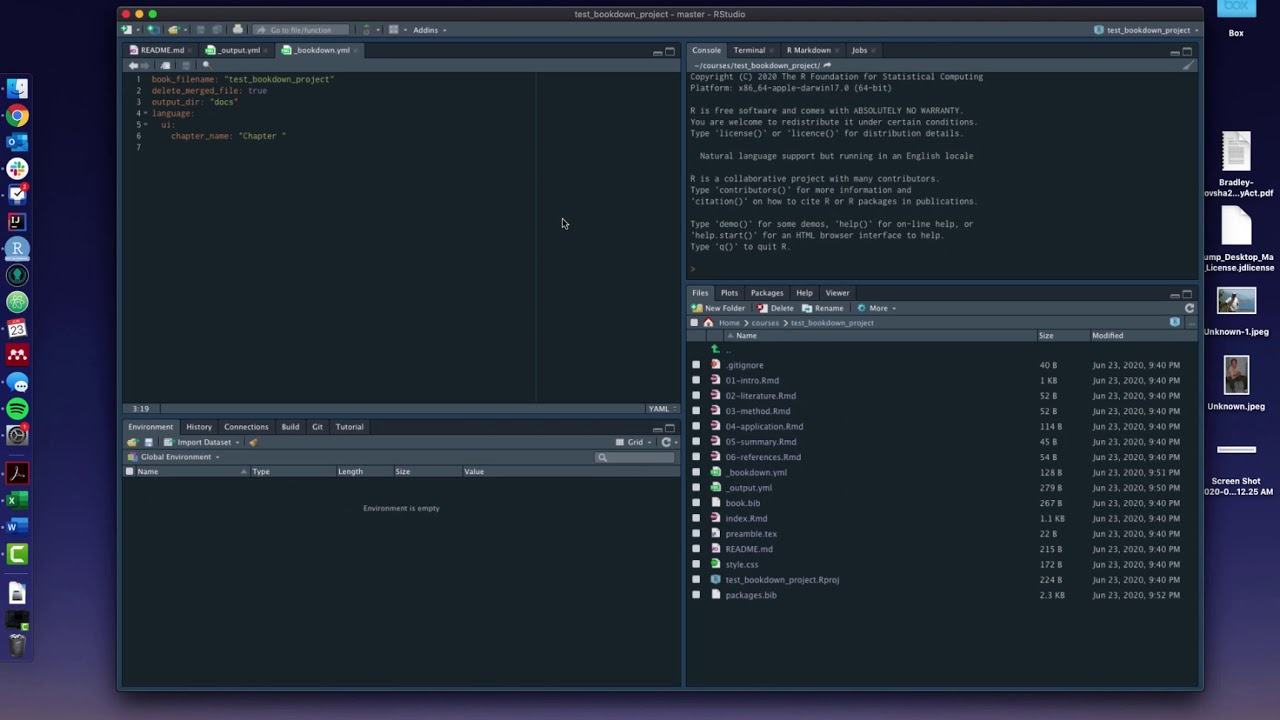
Task: Open Spotify from the Dock
Action: click(x=17, y=409)
